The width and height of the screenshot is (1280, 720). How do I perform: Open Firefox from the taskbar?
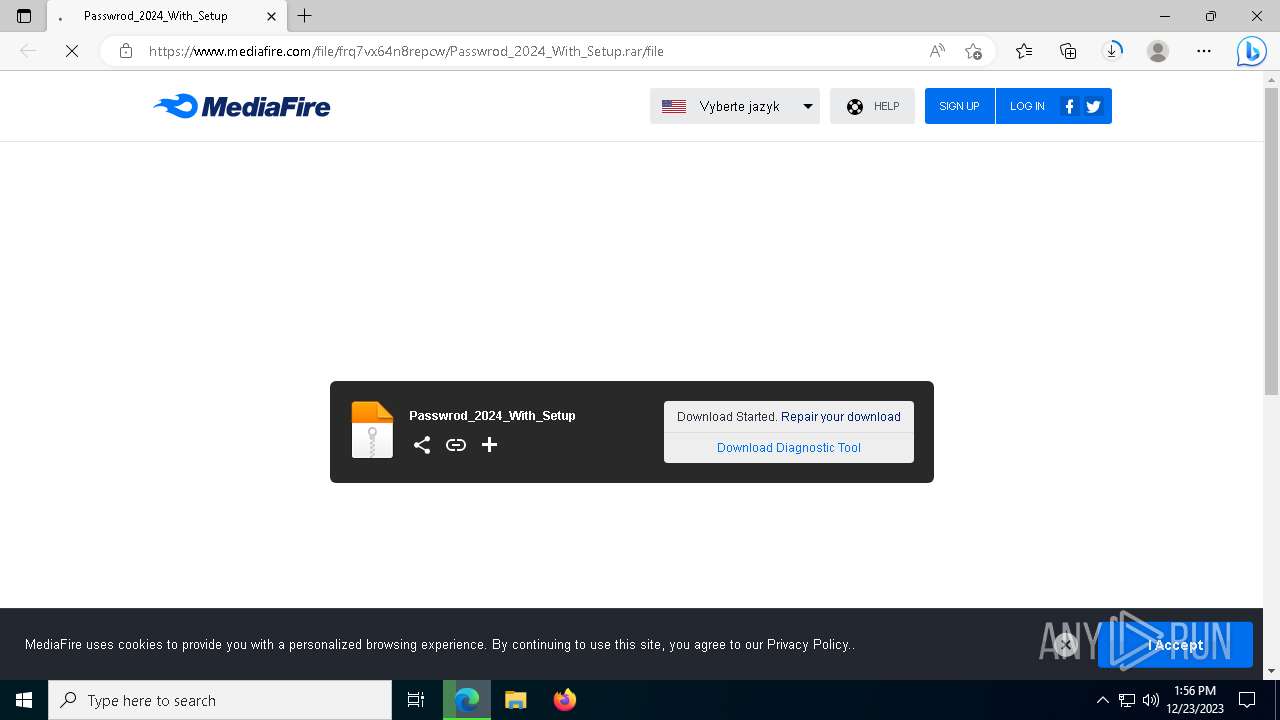coord(565,700)
